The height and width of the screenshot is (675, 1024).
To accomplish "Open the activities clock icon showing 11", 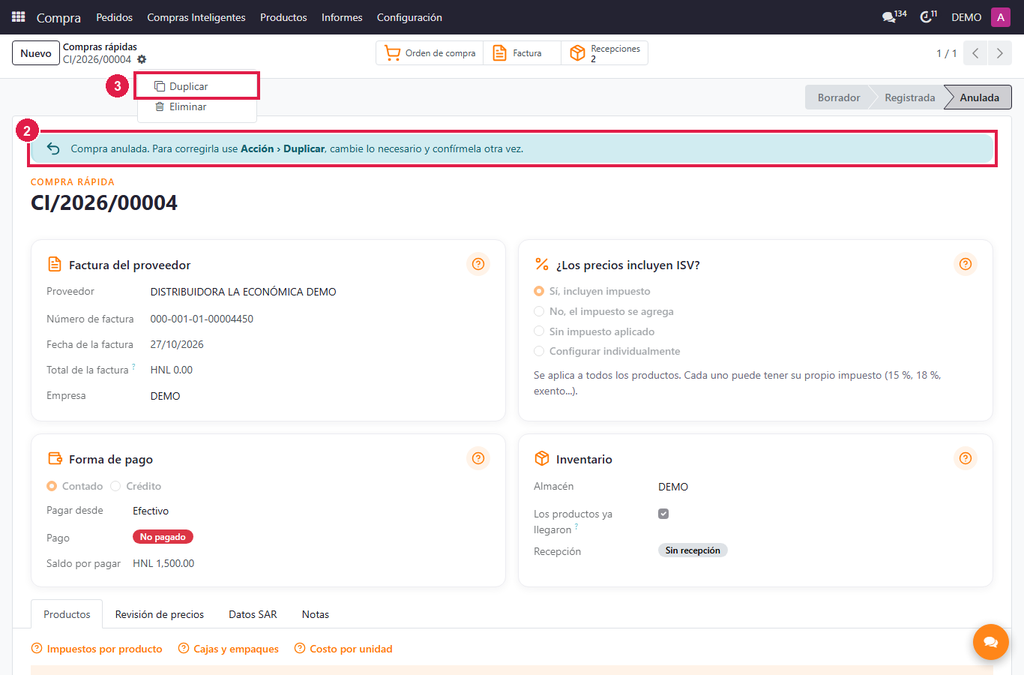I will click(x=928, y=17).
